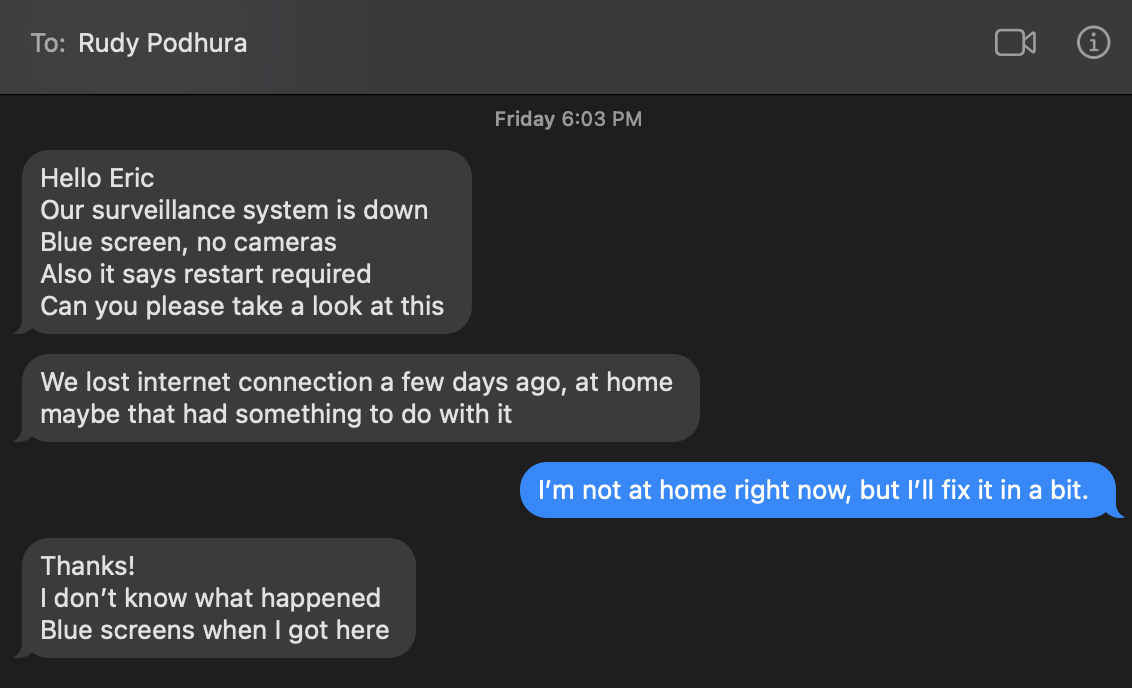Click "I don't know what happened" line
This screenshot has height=688, width=1132.
click(210, 598)
